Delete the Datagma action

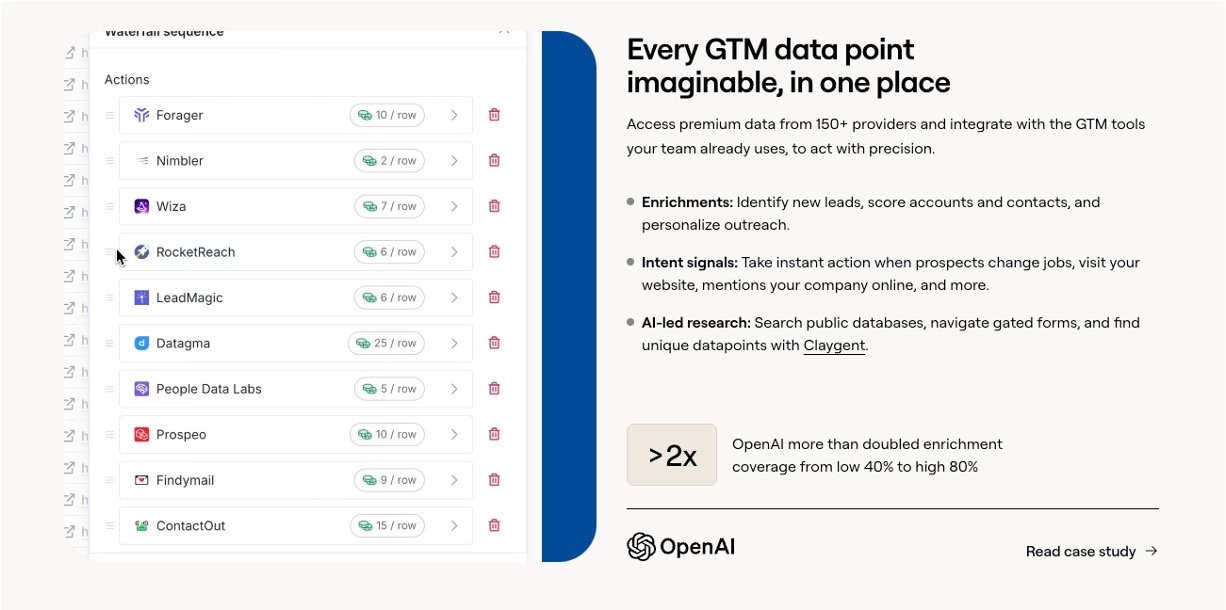click(494, 343)
